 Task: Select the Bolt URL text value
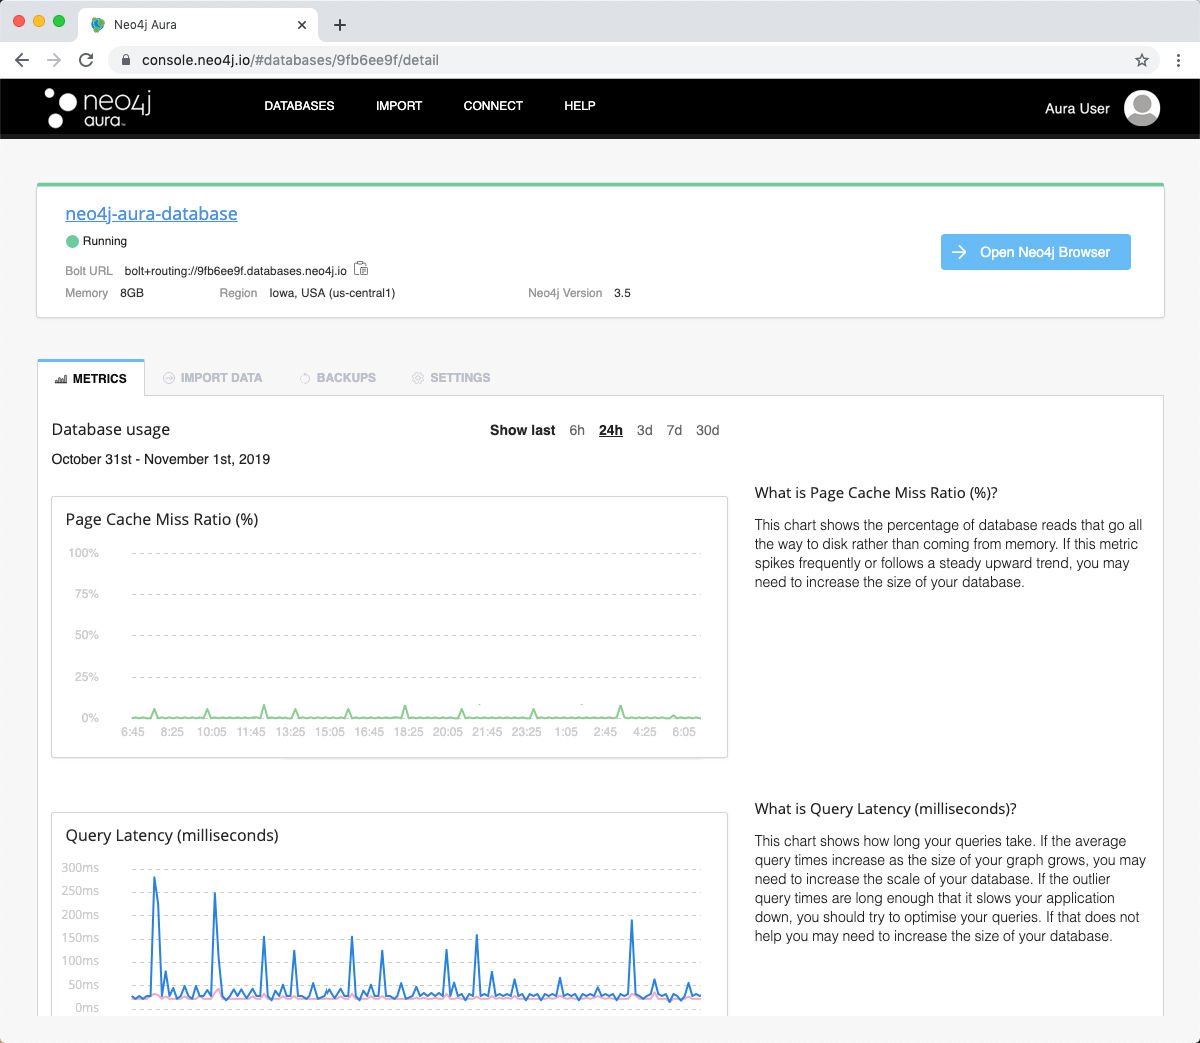236,271
